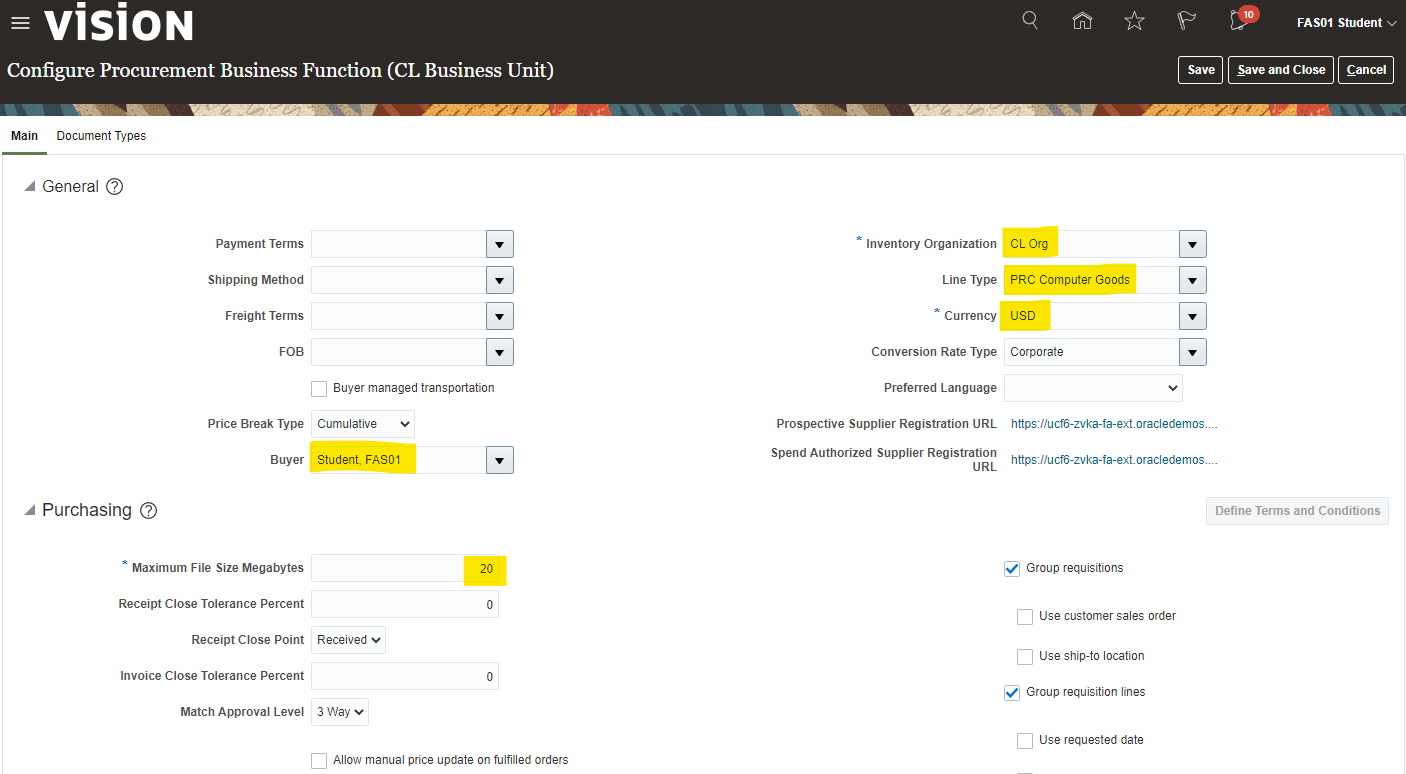This screenshot has height=774, width=1406.
Task: Open the hamburger navigator menu
Action: [20, 23]
